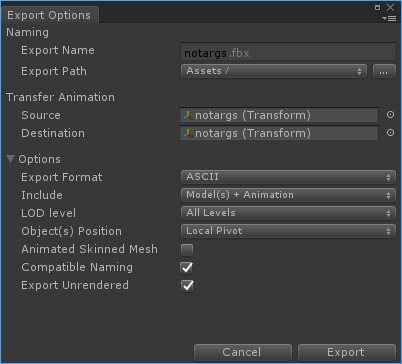This screenshot has height=364, width=402.
Task: Open the window context menu icon
Action: click(389, 18)
